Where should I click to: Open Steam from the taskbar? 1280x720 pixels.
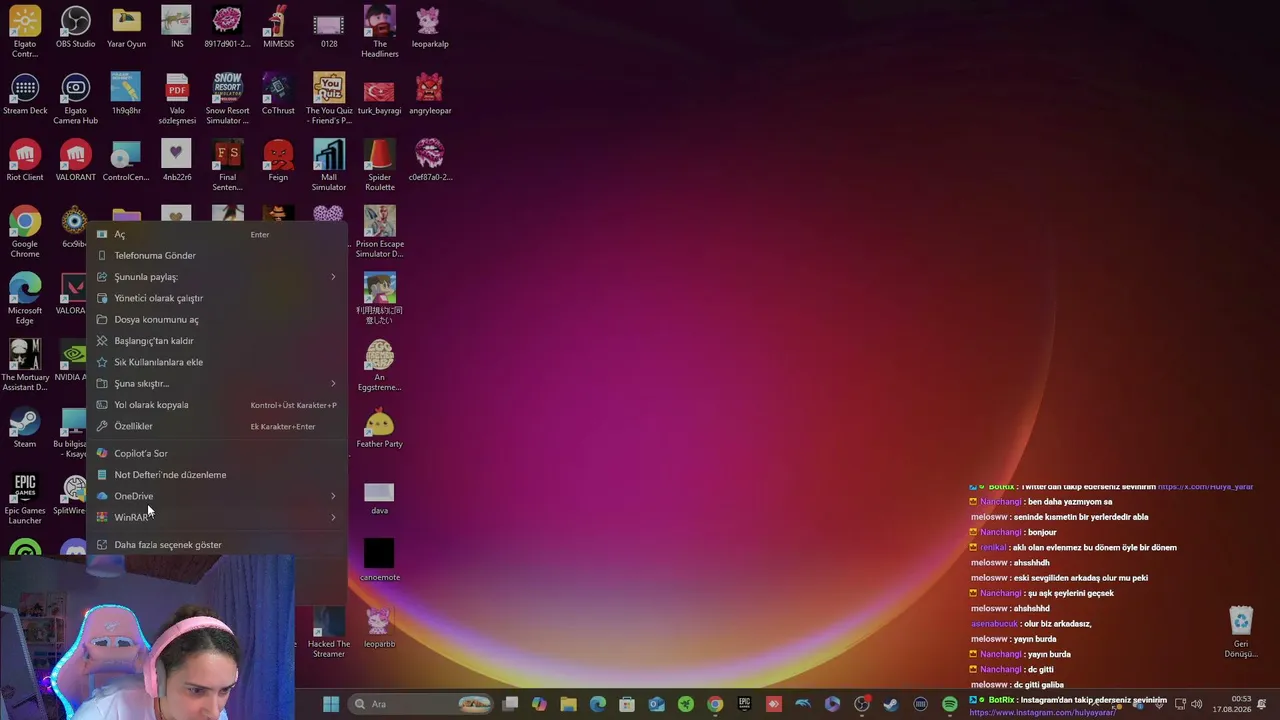tap(890, 704)
